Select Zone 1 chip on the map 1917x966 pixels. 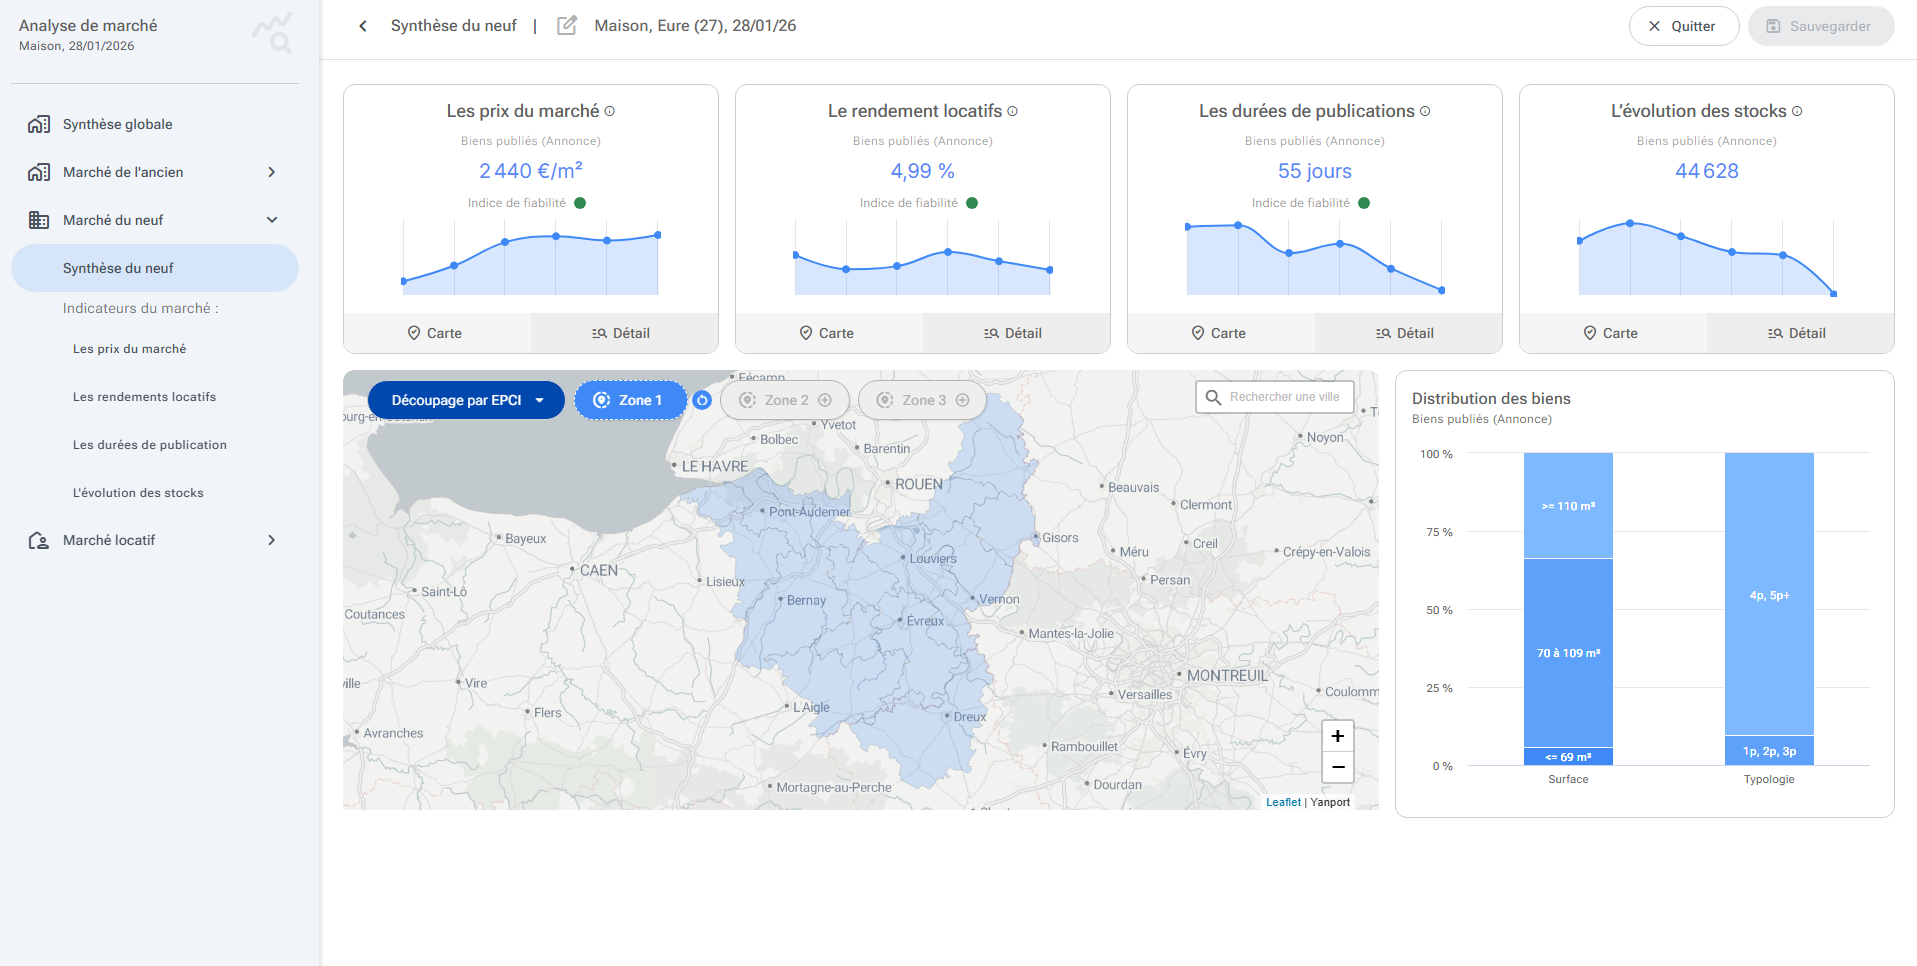click(630, 400)
